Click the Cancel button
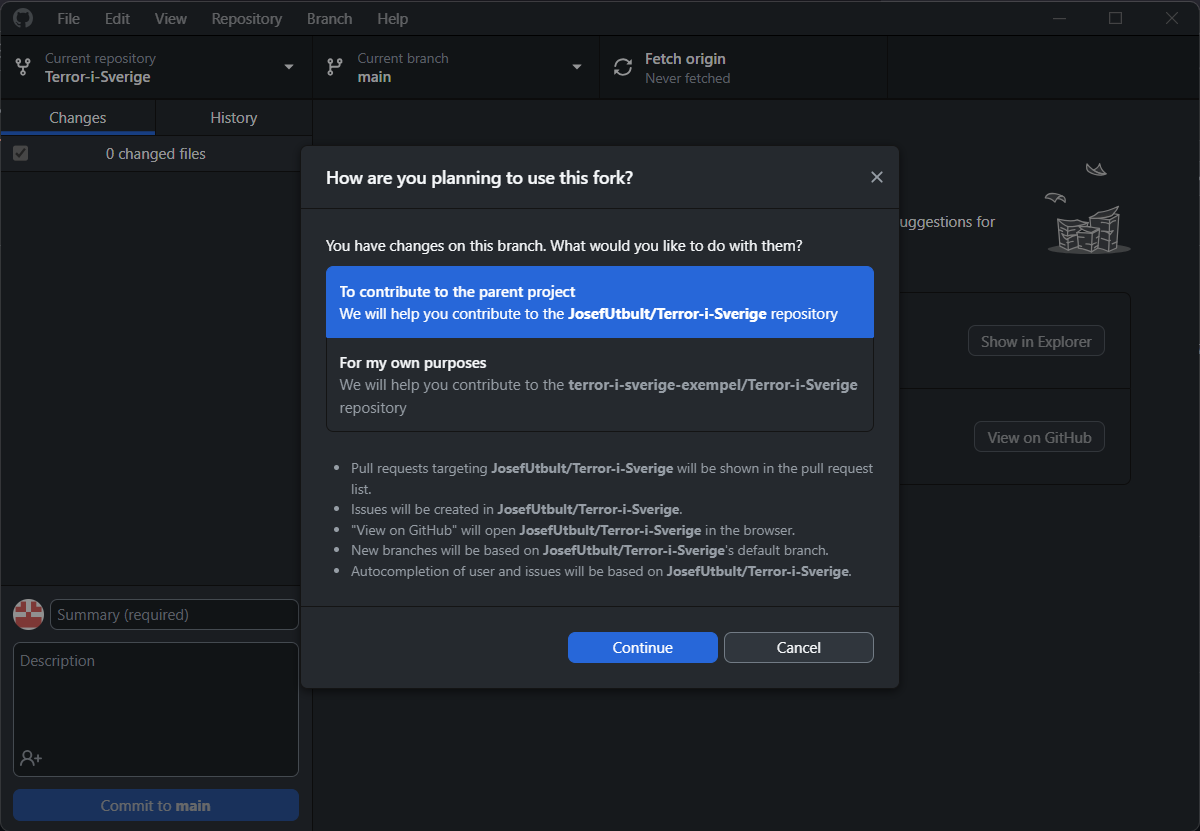This screenshot has height=831, width=1200. coord(799,647)
